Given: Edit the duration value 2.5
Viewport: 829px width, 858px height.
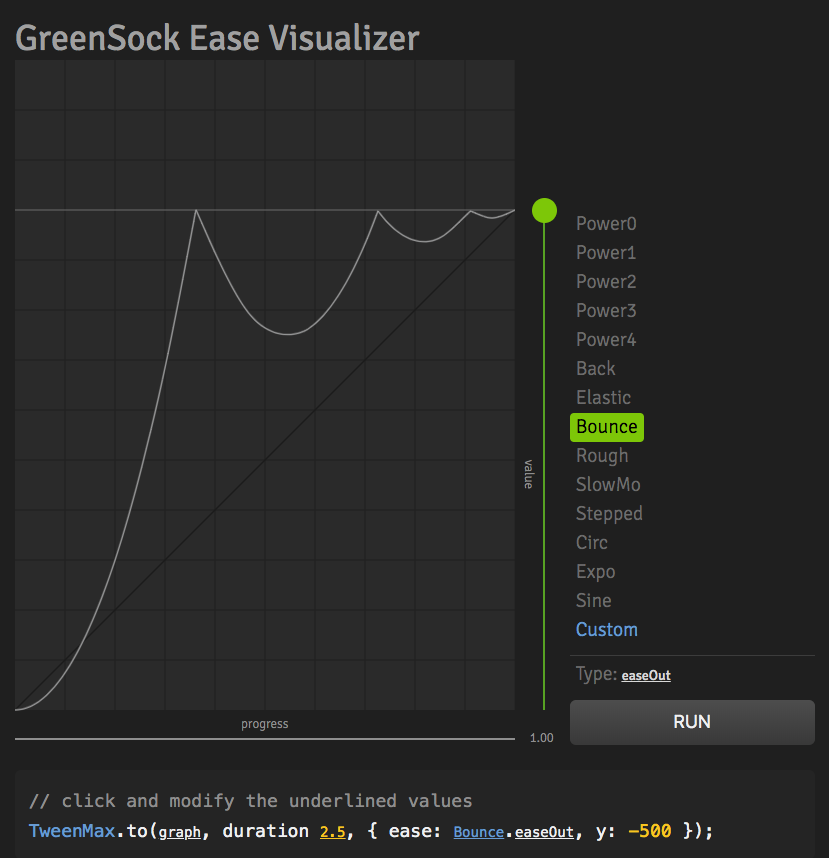Looking at the screenshot, I should [x=333, y=832].
